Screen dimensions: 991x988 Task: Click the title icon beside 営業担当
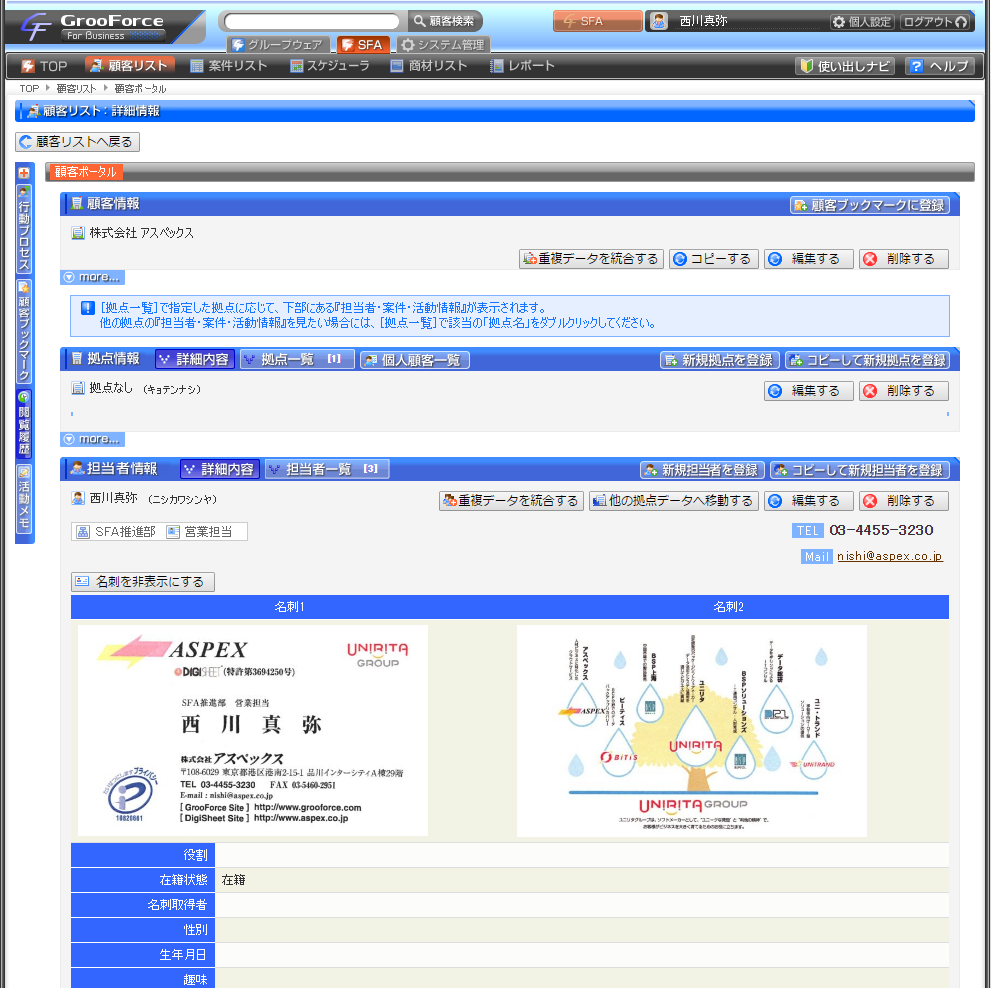point(173,532)
